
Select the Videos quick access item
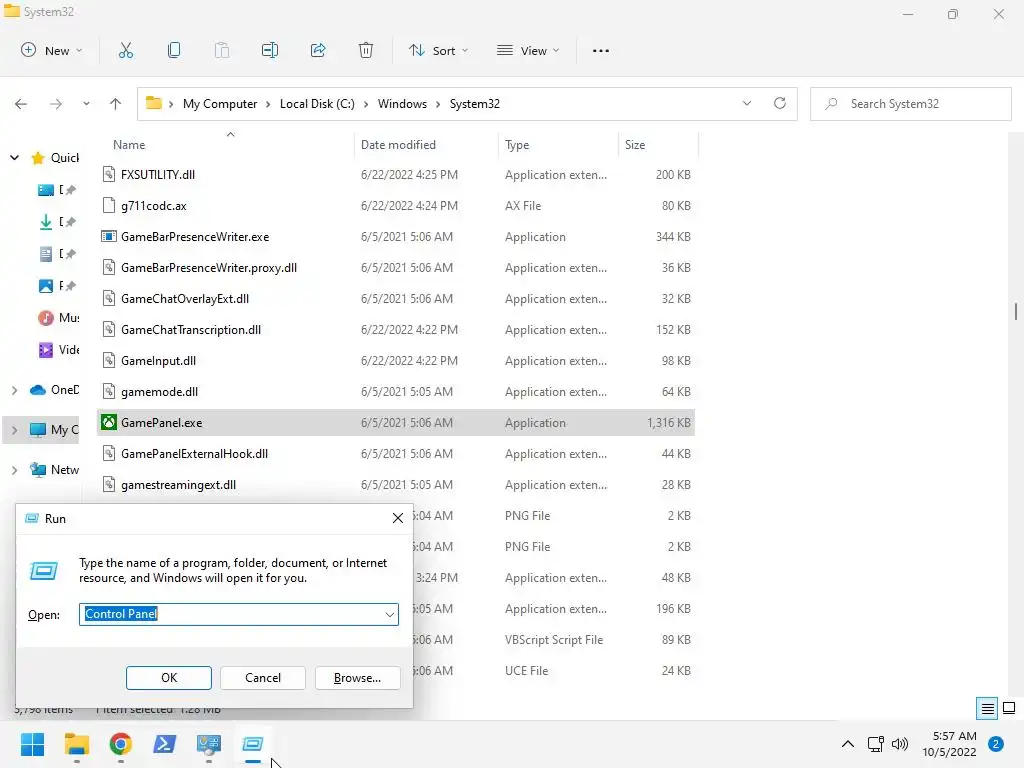59,350
